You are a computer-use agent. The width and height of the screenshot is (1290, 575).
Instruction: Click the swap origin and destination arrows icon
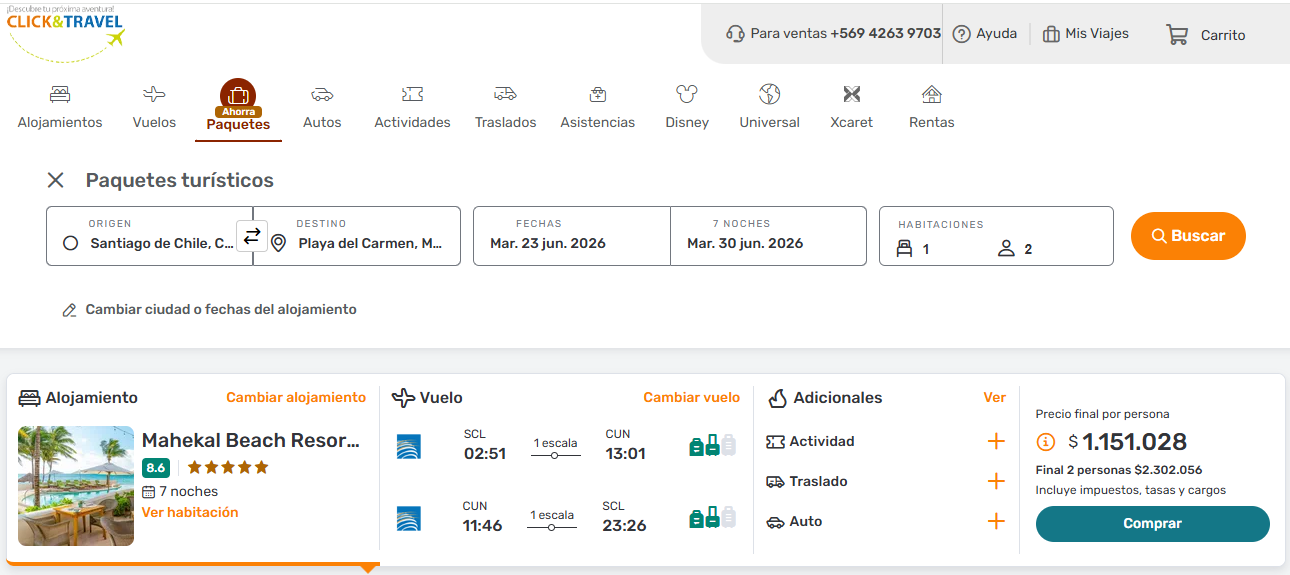[252, 236]
